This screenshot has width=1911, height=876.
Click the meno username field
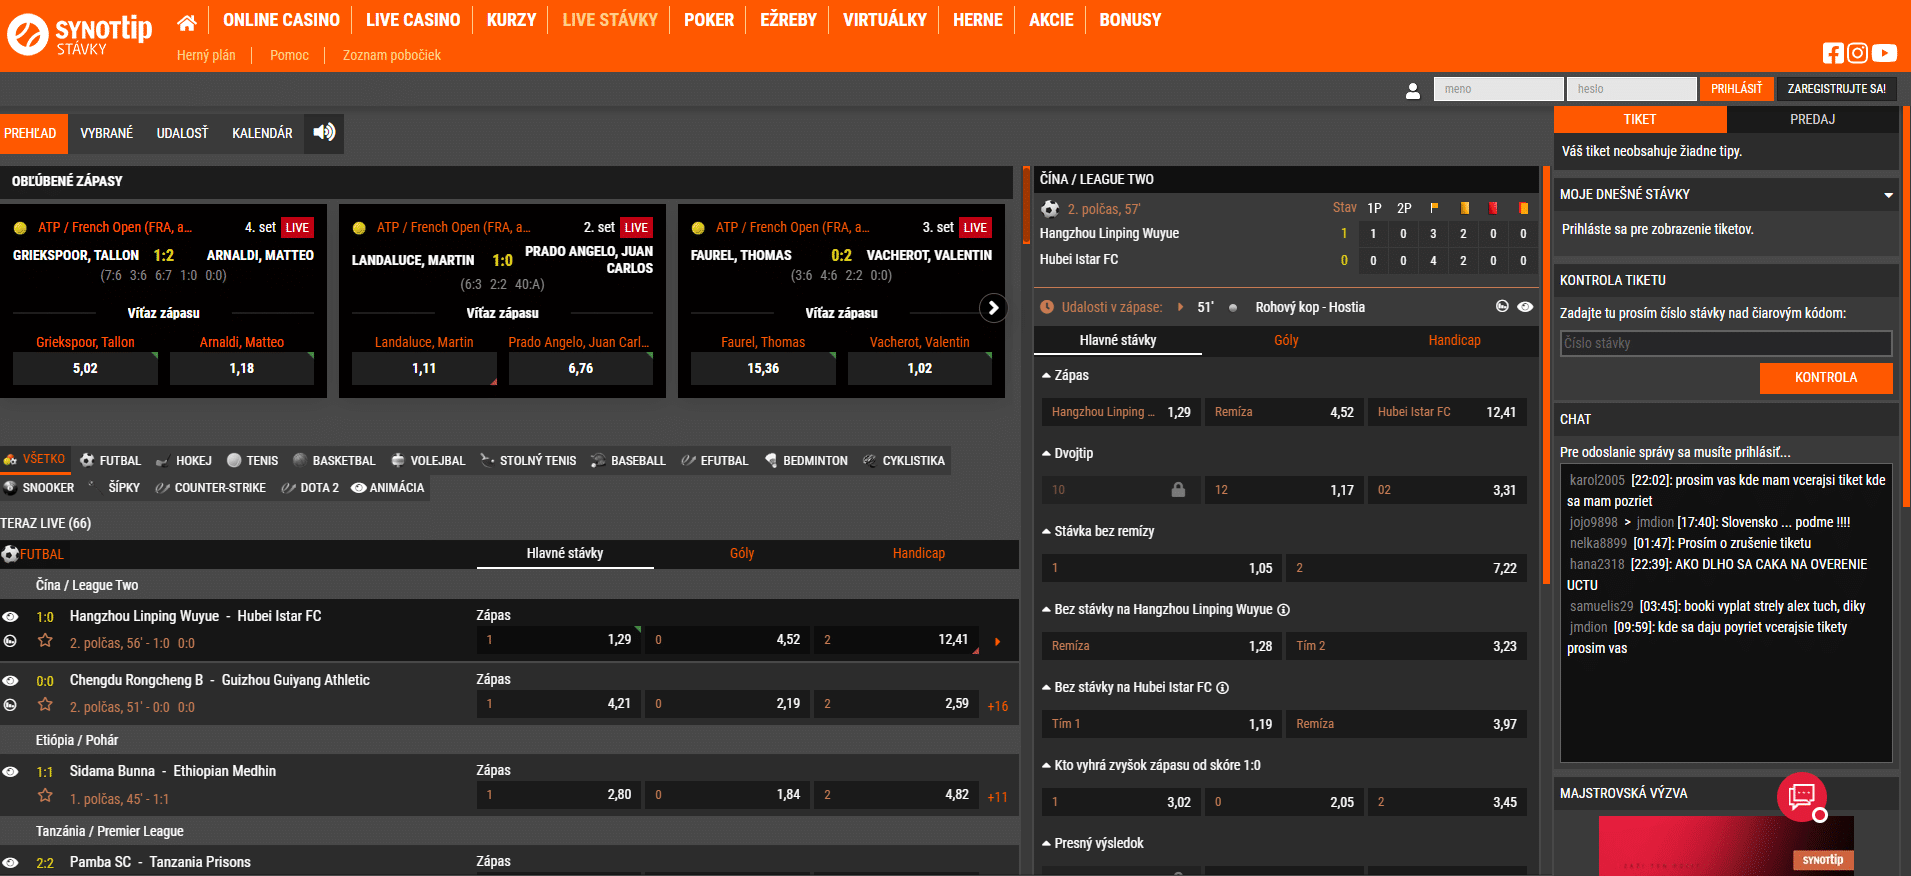click(1498, 89)
